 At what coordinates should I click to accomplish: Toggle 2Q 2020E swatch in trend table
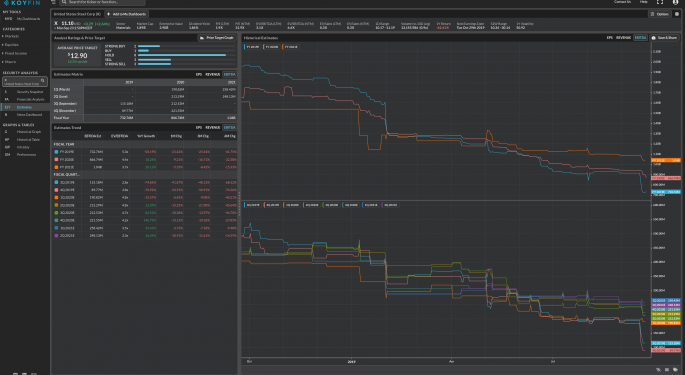point(56,205)
